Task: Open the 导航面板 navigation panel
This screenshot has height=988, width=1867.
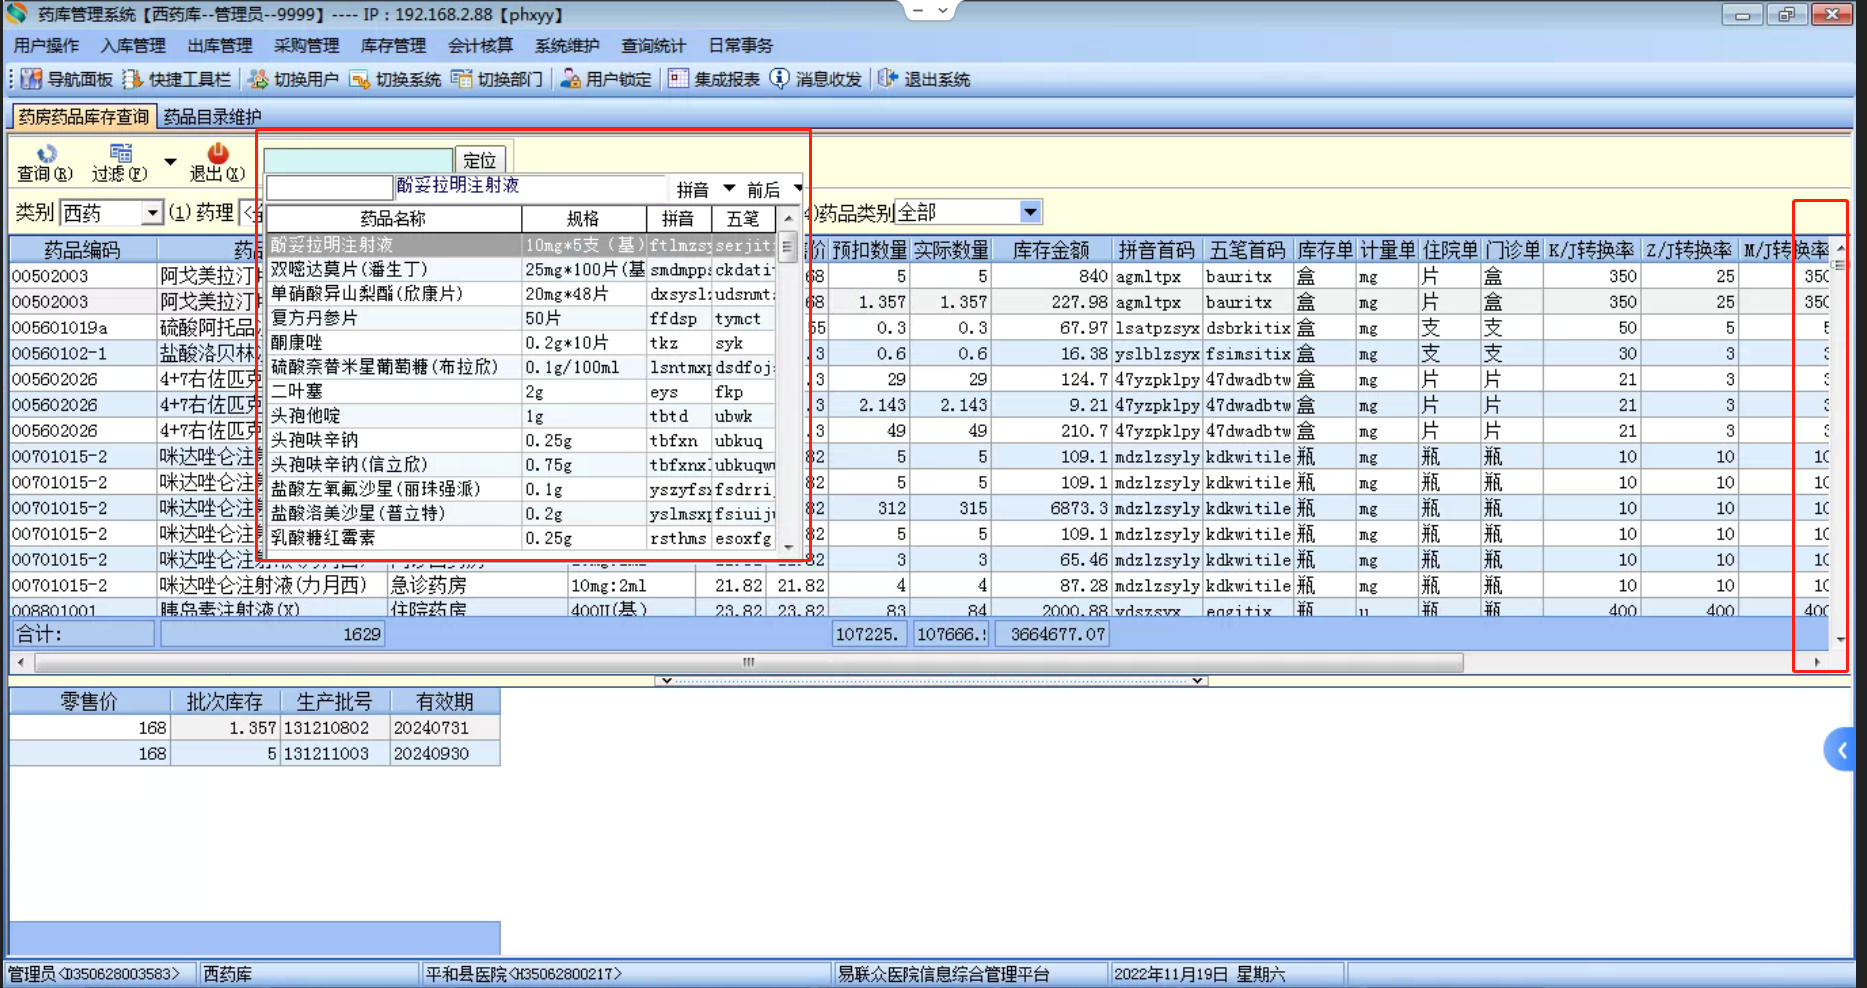Action: pos(67,79)
